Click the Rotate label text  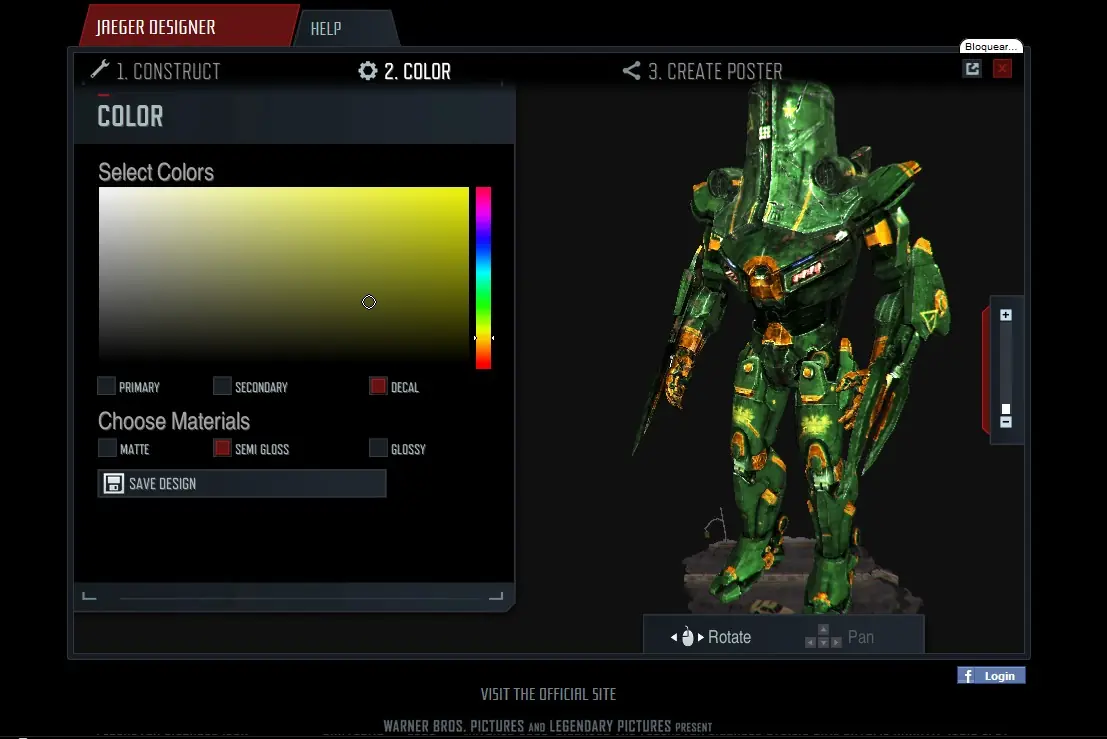point(729,637)
